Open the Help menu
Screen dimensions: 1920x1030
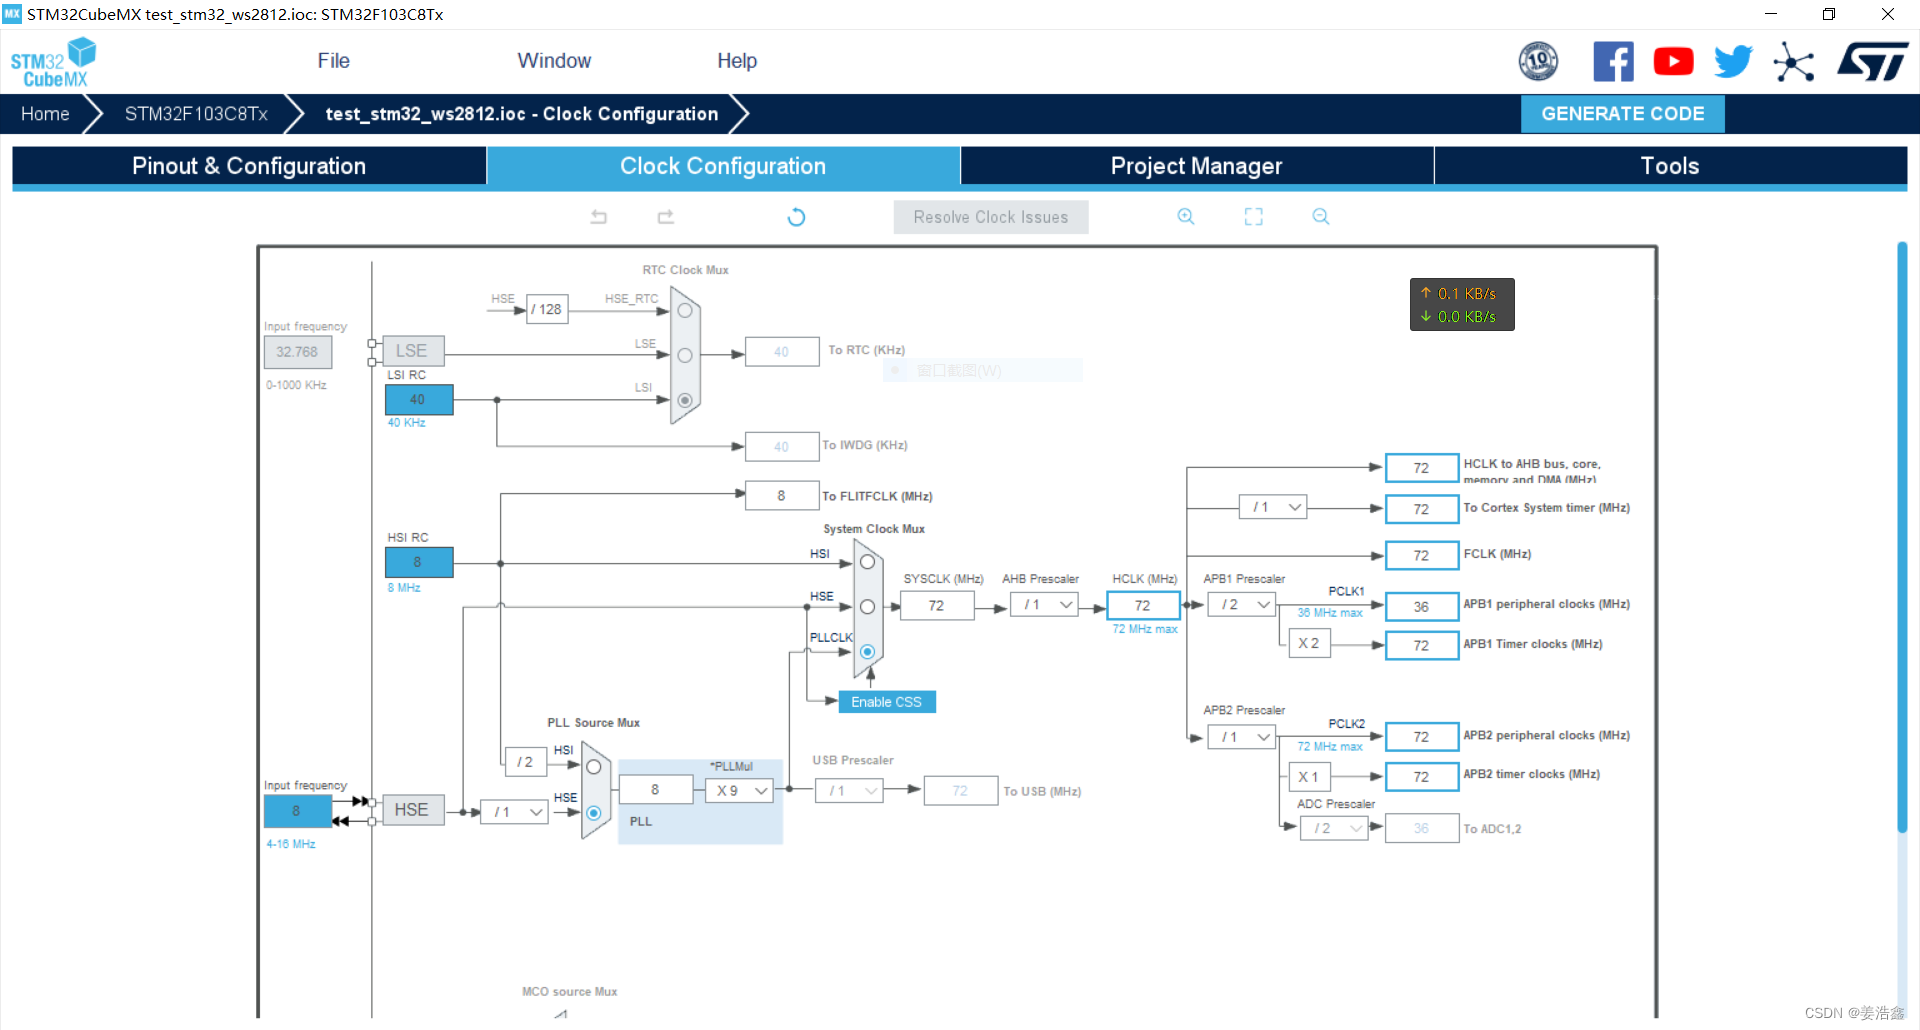point(737,61)
